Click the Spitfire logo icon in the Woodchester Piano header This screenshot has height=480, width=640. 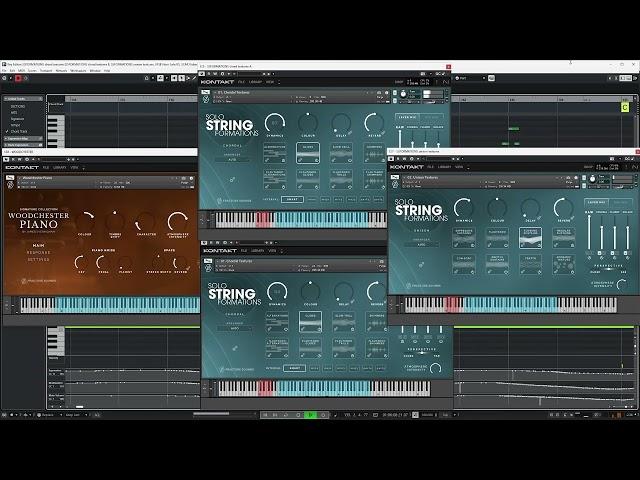click(x=10, y=185)
